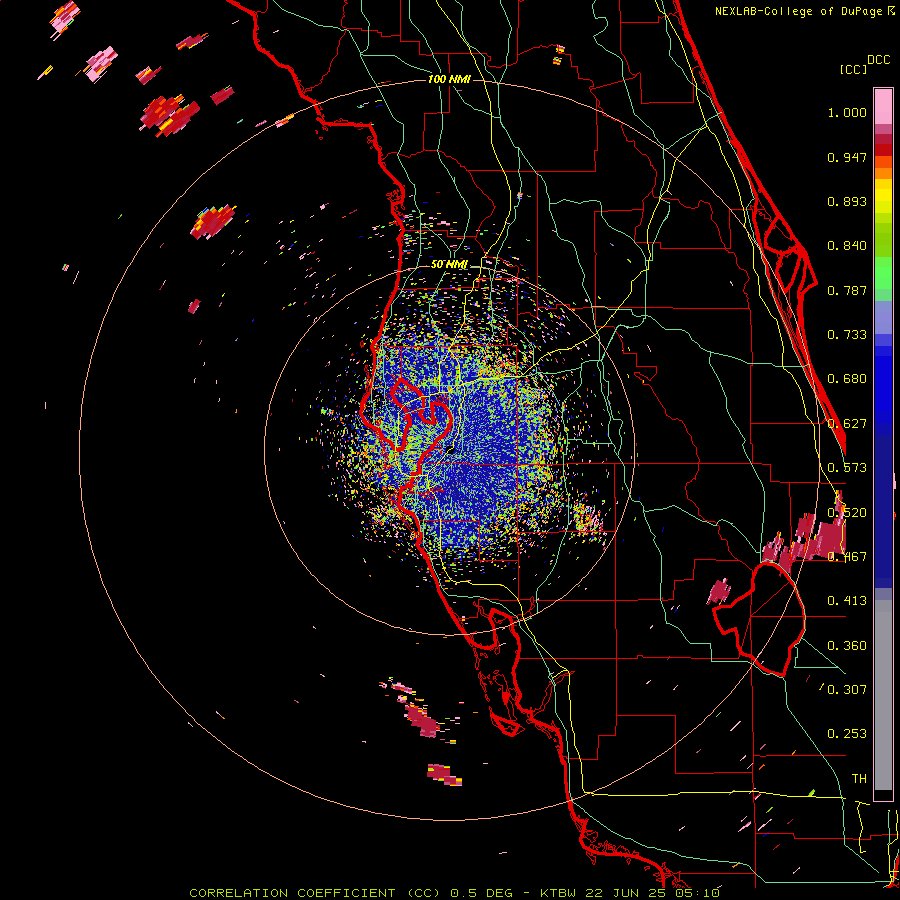Pick the bright green color scale segment
This screenshot has height=900, width=900.
pyautogui.click(x=883, y=274)
